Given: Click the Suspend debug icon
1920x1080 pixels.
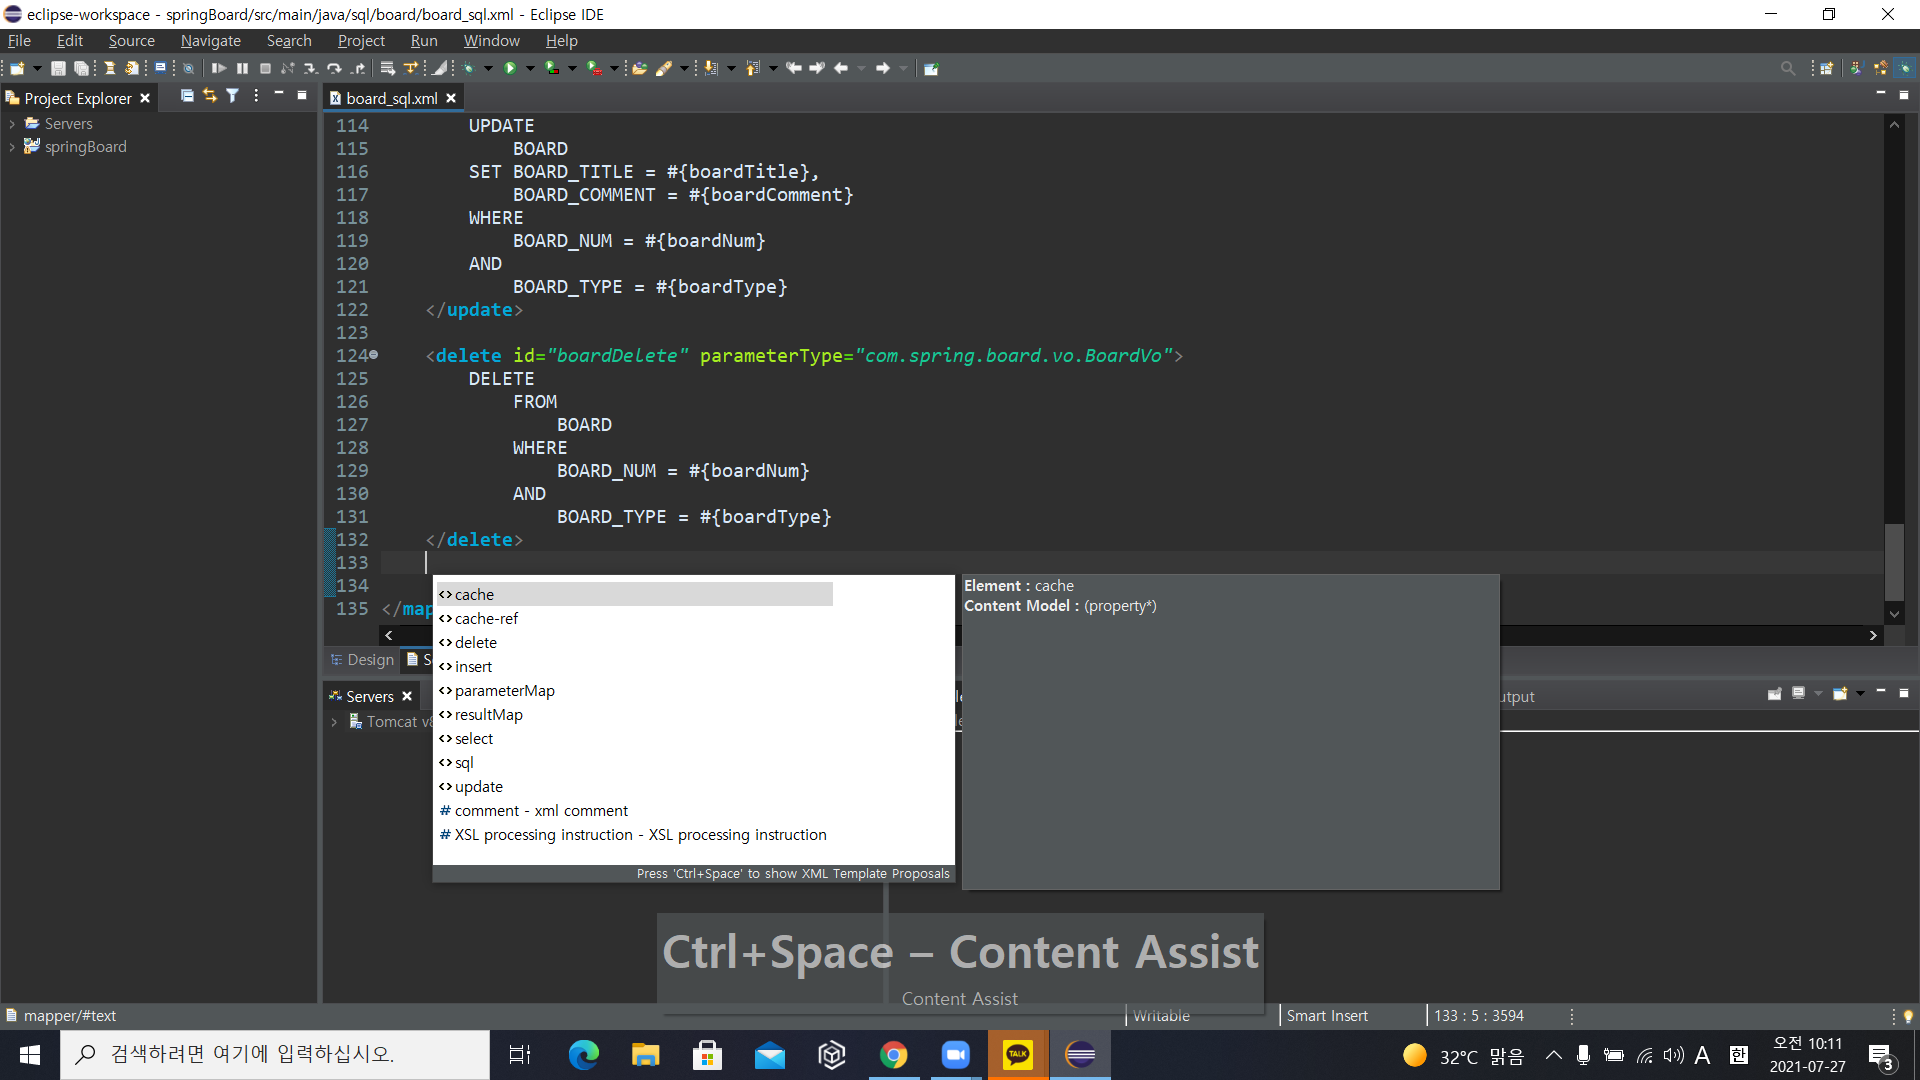Looking at the screenshot, I should coord(242,68).
